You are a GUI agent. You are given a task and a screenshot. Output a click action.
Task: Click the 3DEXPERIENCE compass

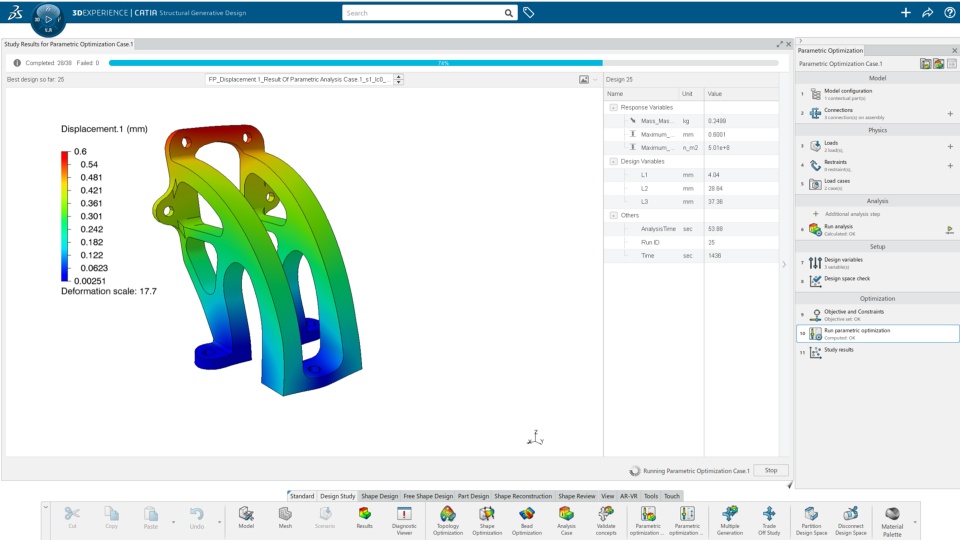48,19
